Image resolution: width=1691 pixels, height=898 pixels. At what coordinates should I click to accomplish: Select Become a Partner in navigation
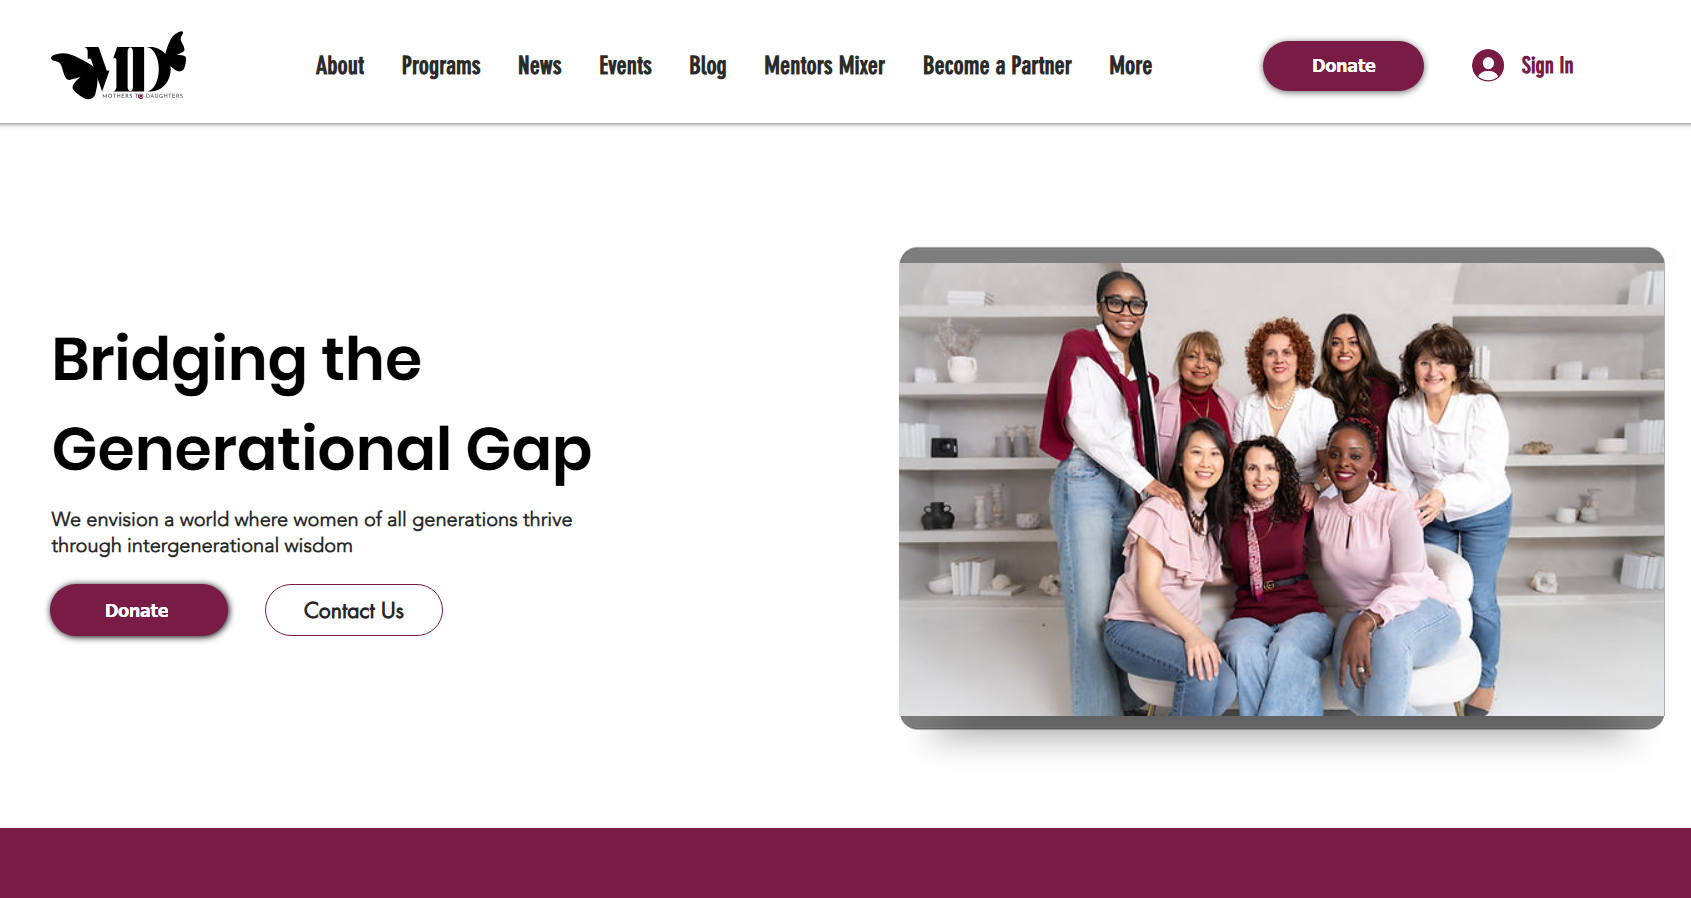997,66
